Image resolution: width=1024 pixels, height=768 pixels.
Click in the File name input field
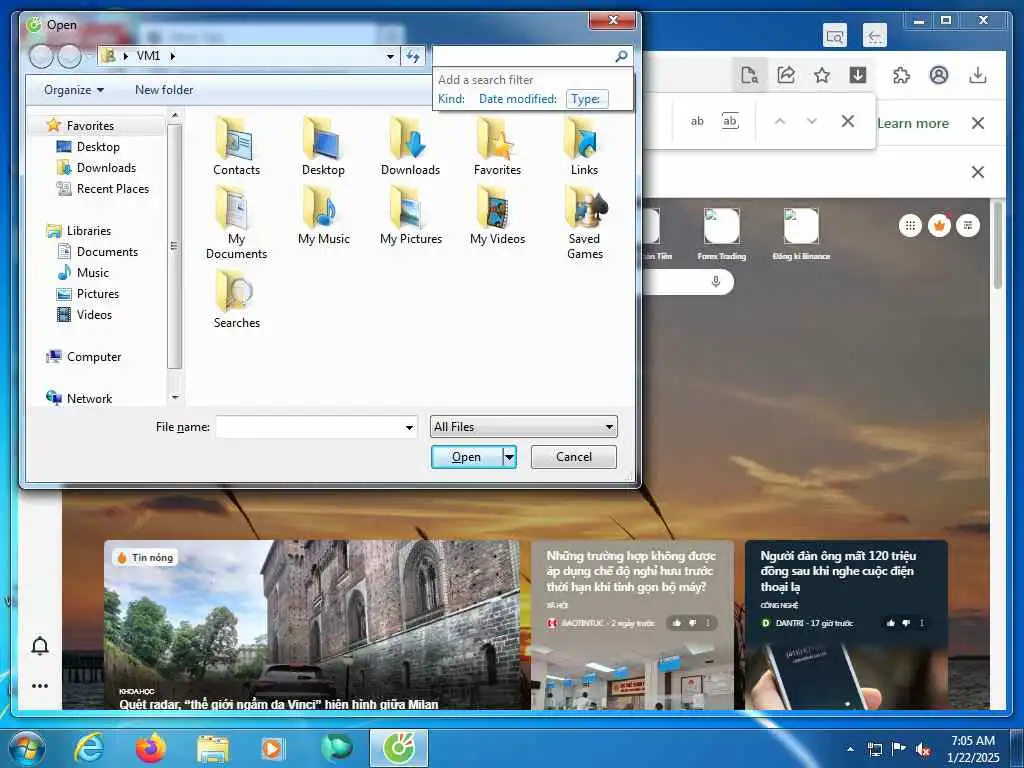click(x=310, y=427)
